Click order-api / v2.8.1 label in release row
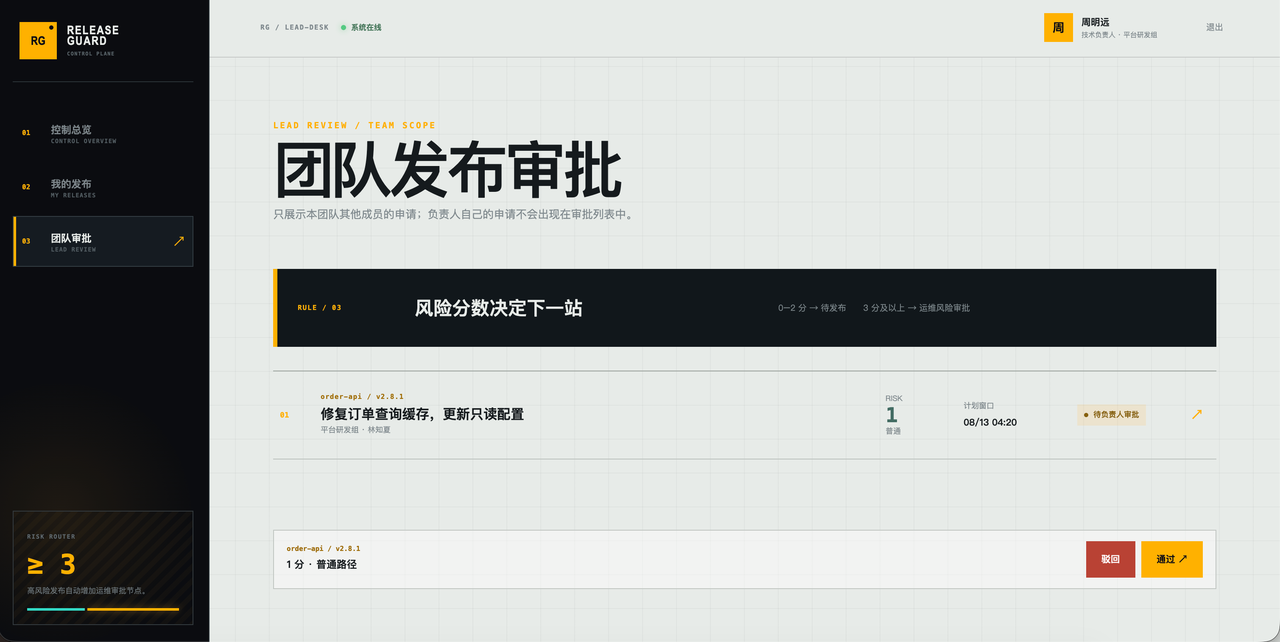Screen dimensions: 1280x642 [362, 396]
